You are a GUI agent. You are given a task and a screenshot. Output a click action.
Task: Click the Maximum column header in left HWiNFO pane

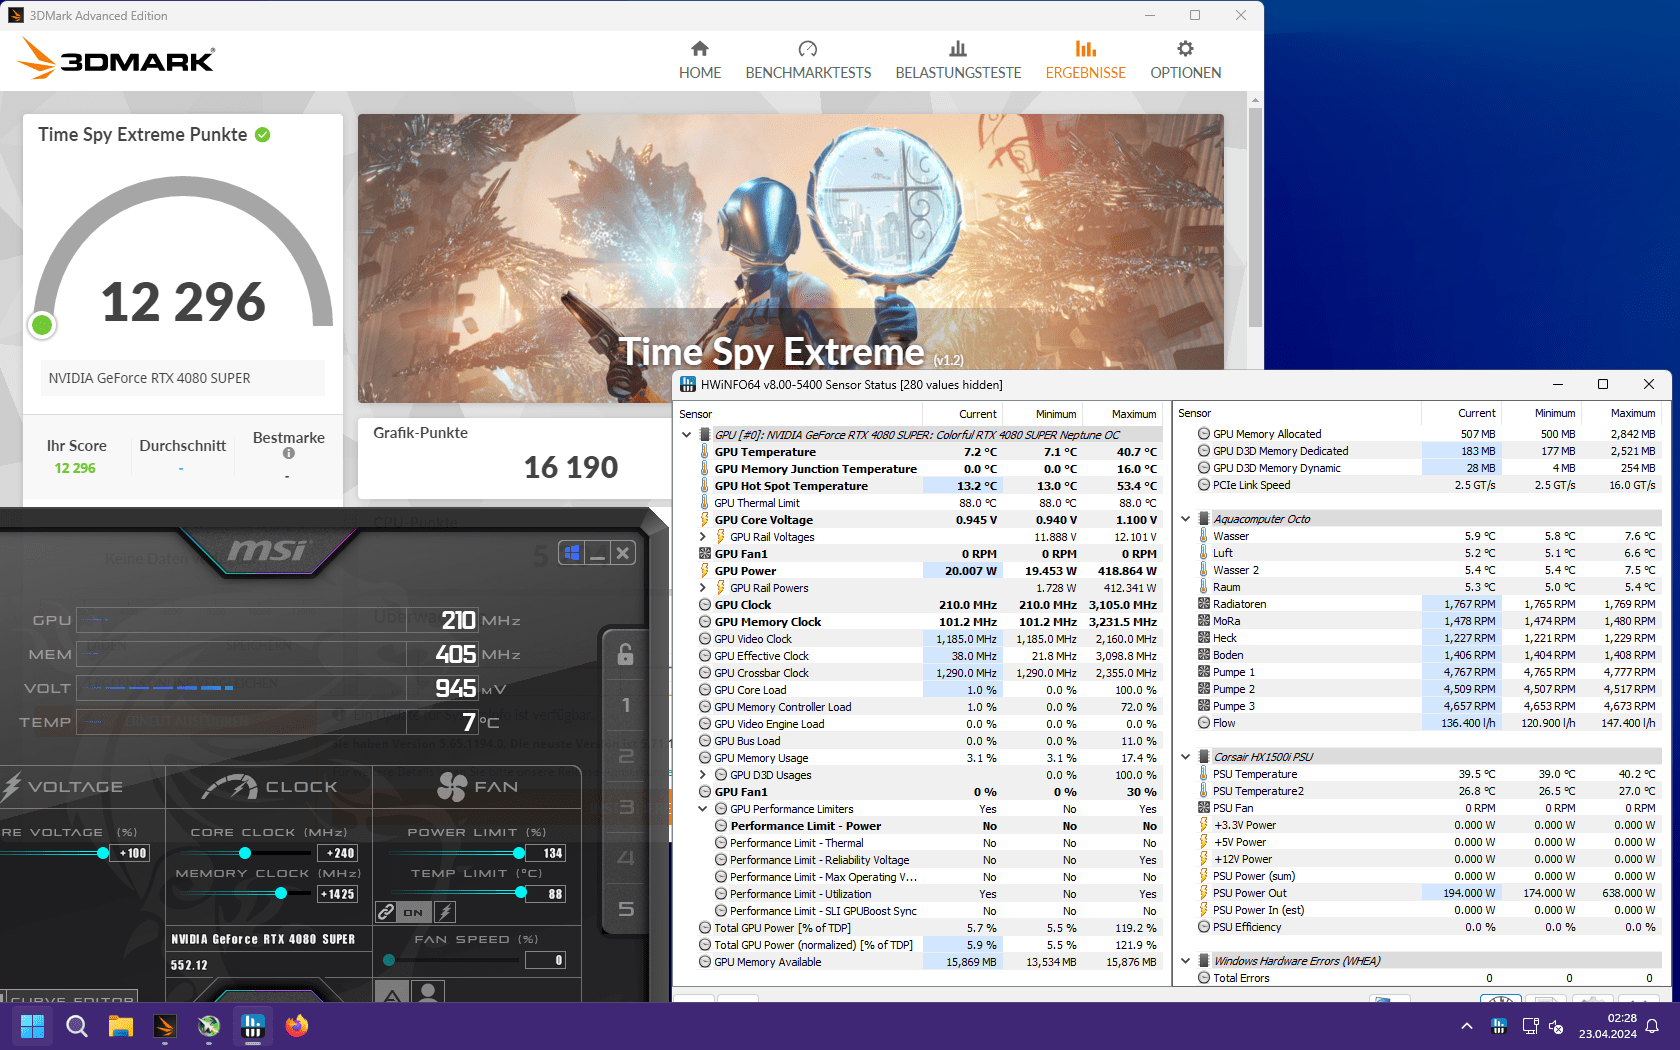click(x=1122, y=414)
